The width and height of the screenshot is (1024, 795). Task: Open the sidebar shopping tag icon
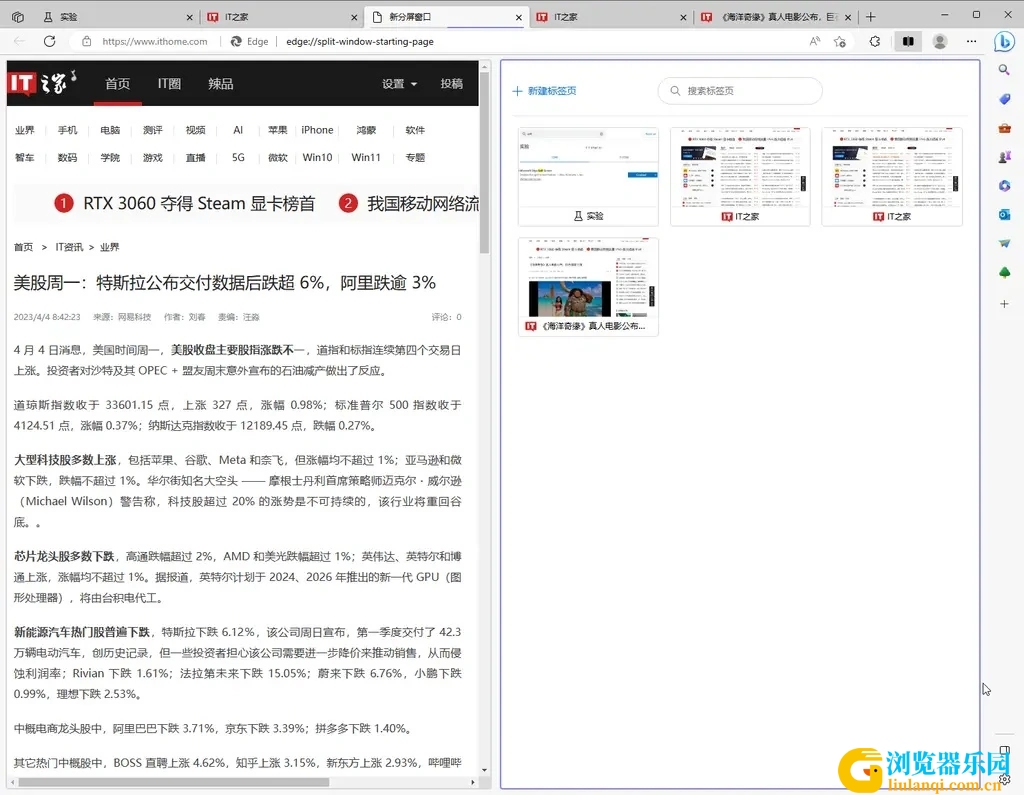tap(1004, 99)
